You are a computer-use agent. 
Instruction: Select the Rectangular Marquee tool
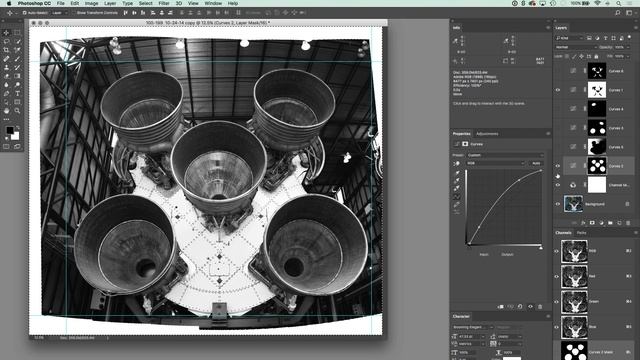17,33
